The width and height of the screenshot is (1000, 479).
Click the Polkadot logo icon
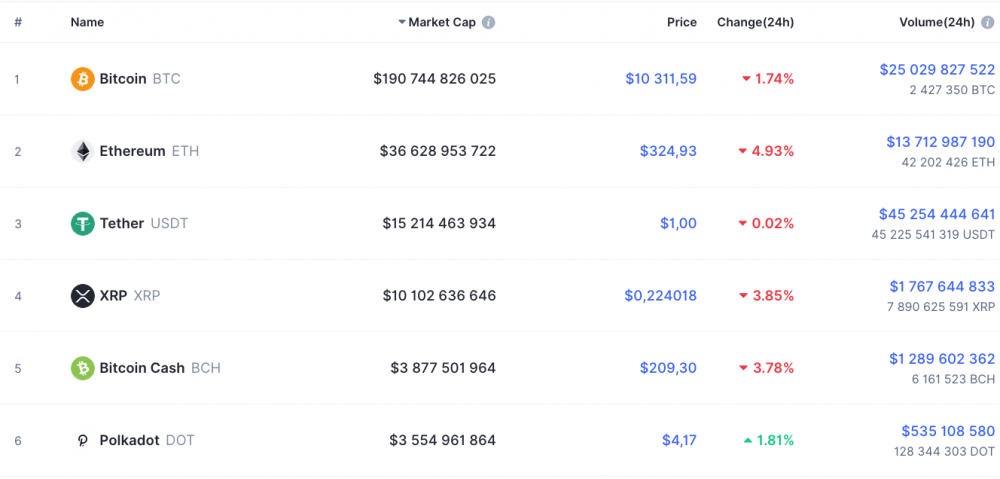tap(82, 440)
